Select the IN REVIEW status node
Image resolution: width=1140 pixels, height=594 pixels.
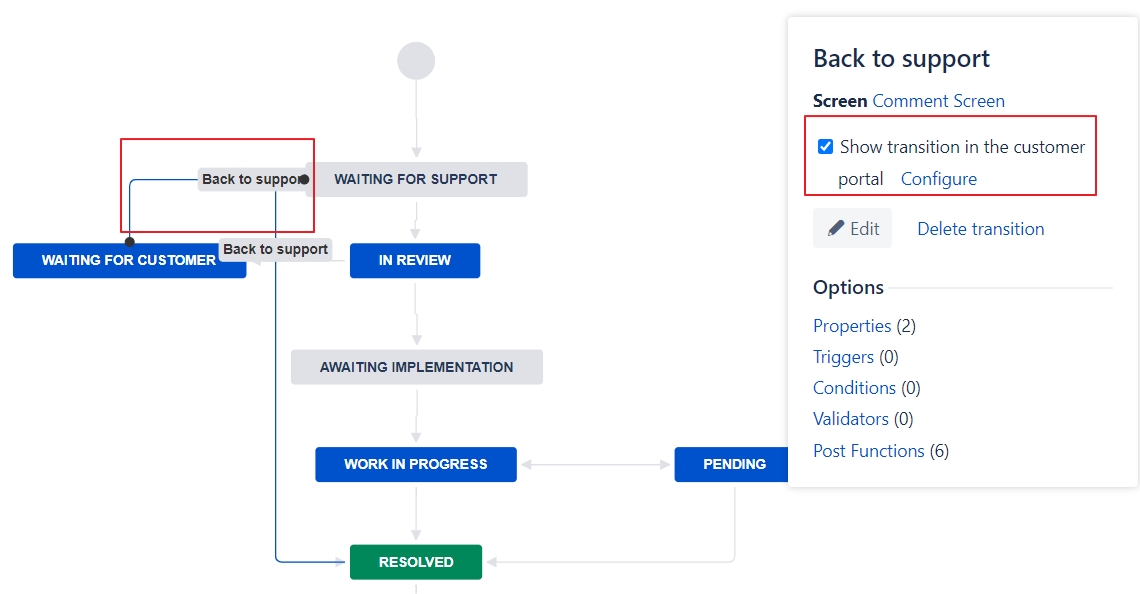[x=415, y=260]
